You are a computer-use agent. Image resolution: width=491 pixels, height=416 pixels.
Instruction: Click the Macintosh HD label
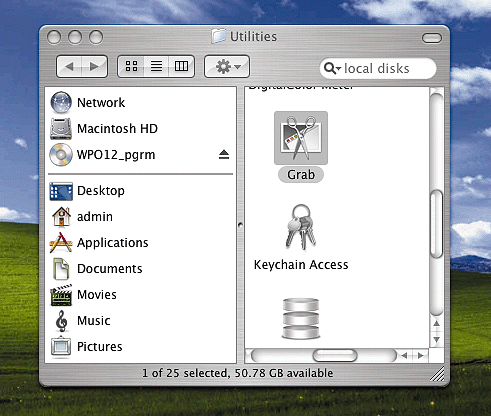click(117, 129)
